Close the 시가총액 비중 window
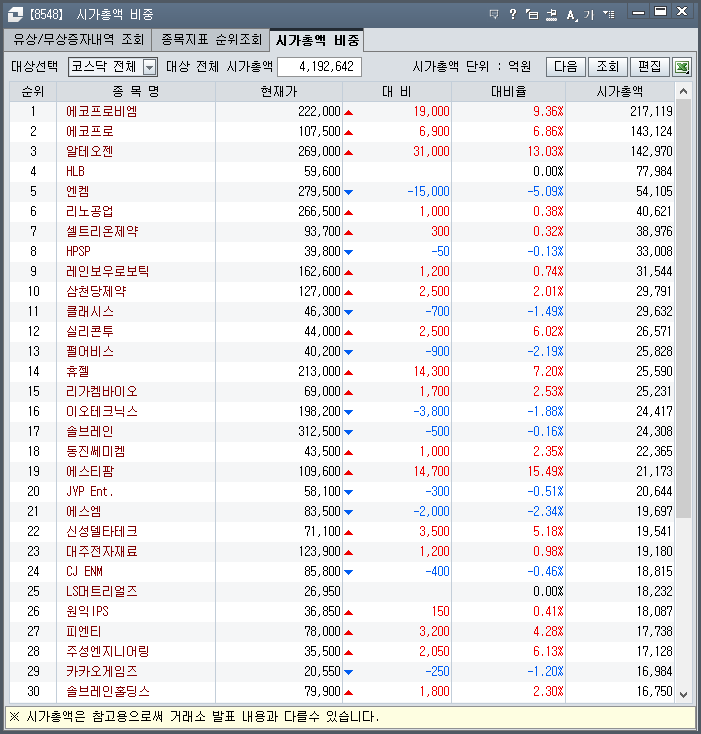Image resolution: width=701 pixels, height=734 pixels. (682, 12)
